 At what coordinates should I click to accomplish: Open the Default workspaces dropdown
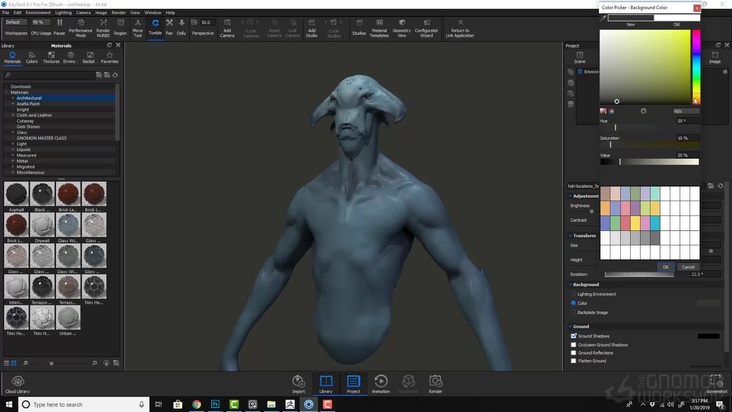[15, 21]
